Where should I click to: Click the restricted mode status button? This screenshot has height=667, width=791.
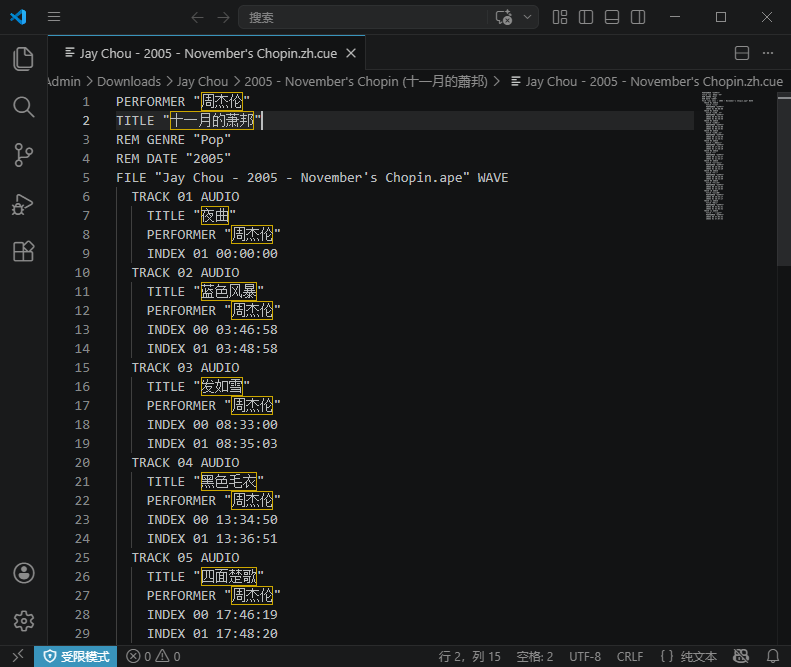click(76, 657)
